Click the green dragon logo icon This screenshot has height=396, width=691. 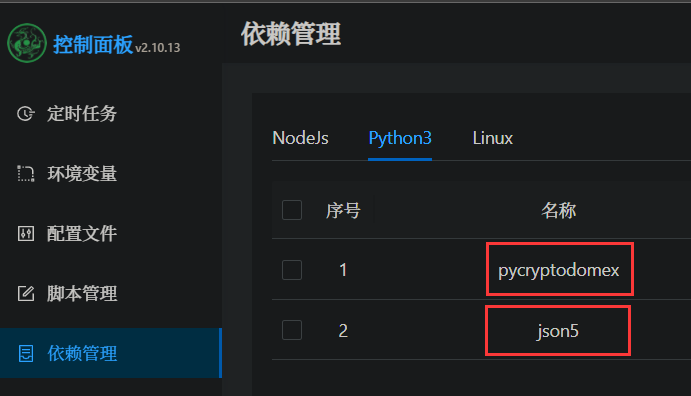(27, 43)
